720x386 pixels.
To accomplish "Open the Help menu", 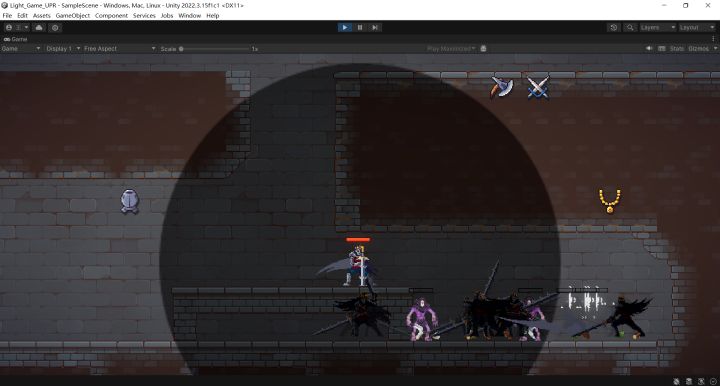I will (213, 16).
